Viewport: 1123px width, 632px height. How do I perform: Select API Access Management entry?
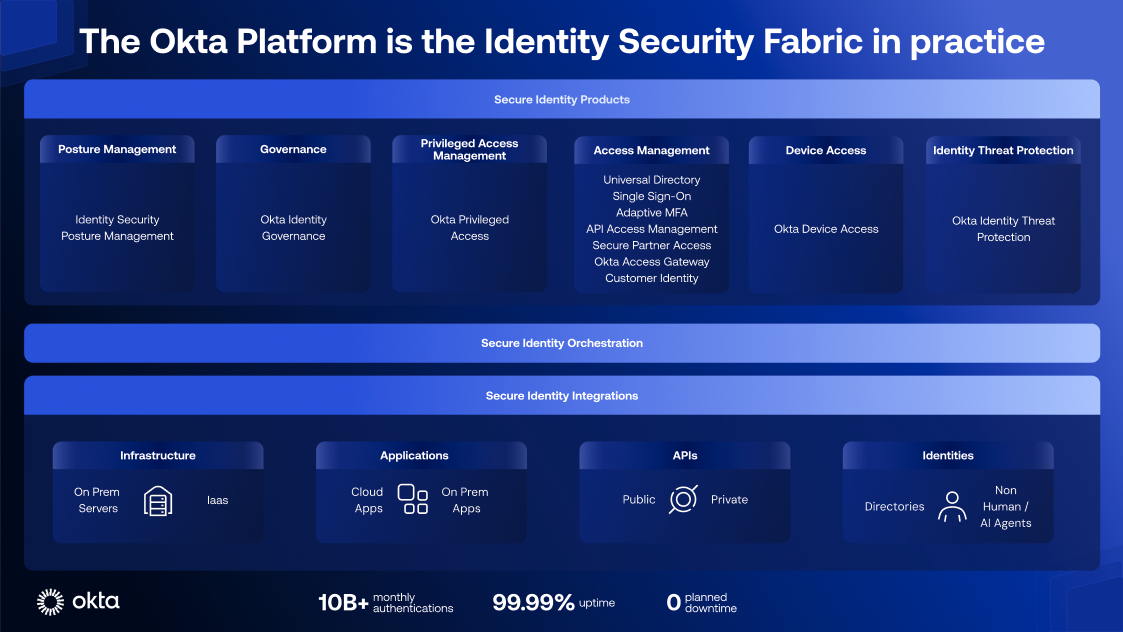click(x=651, y=229)
